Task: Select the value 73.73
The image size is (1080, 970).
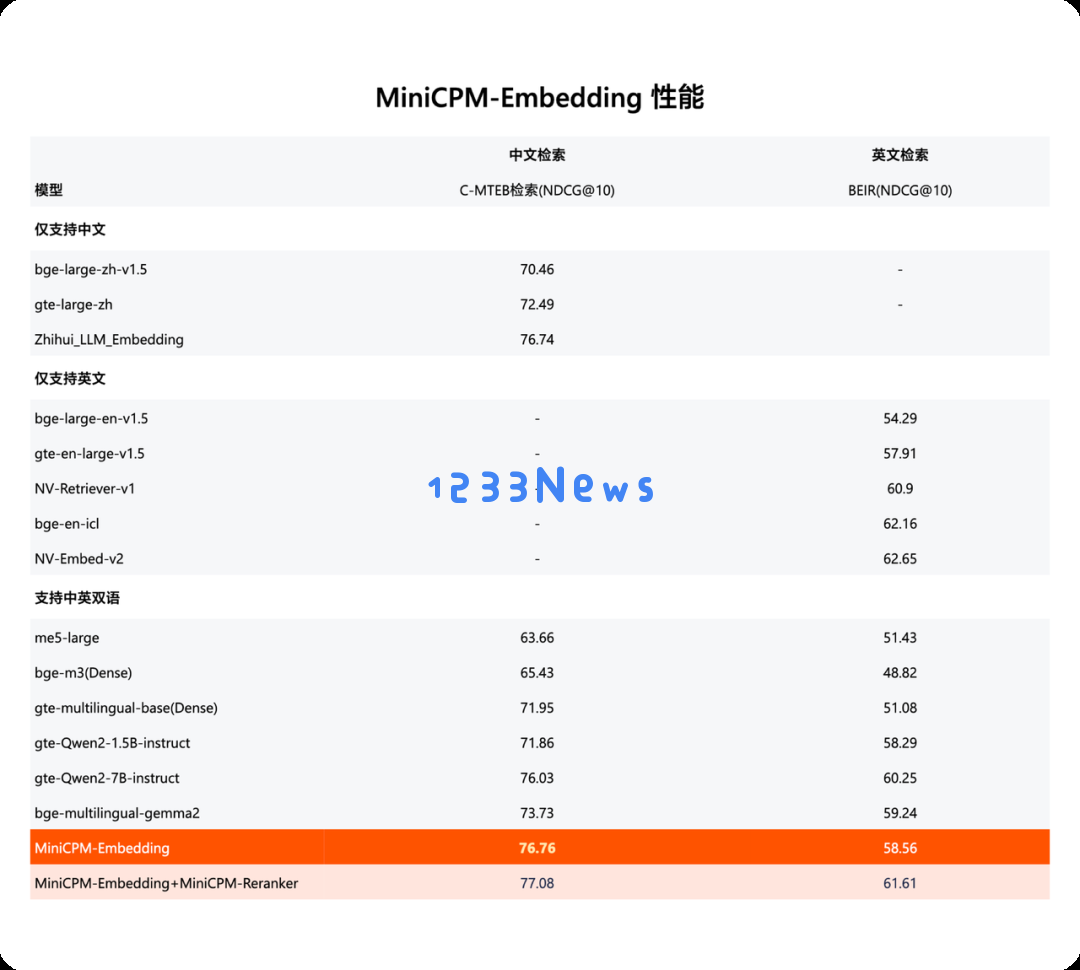Action: pyautogui.click(x=537, y=813)
